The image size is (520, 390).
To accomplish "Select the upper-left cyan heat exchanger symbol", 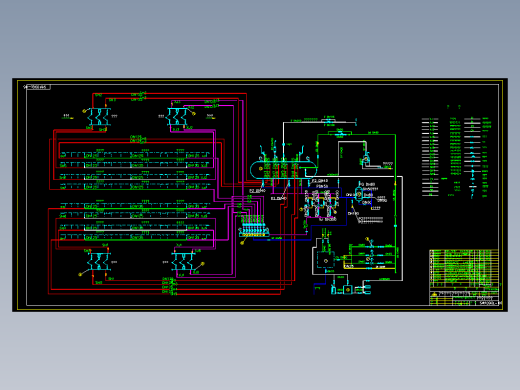I will 98,117.
